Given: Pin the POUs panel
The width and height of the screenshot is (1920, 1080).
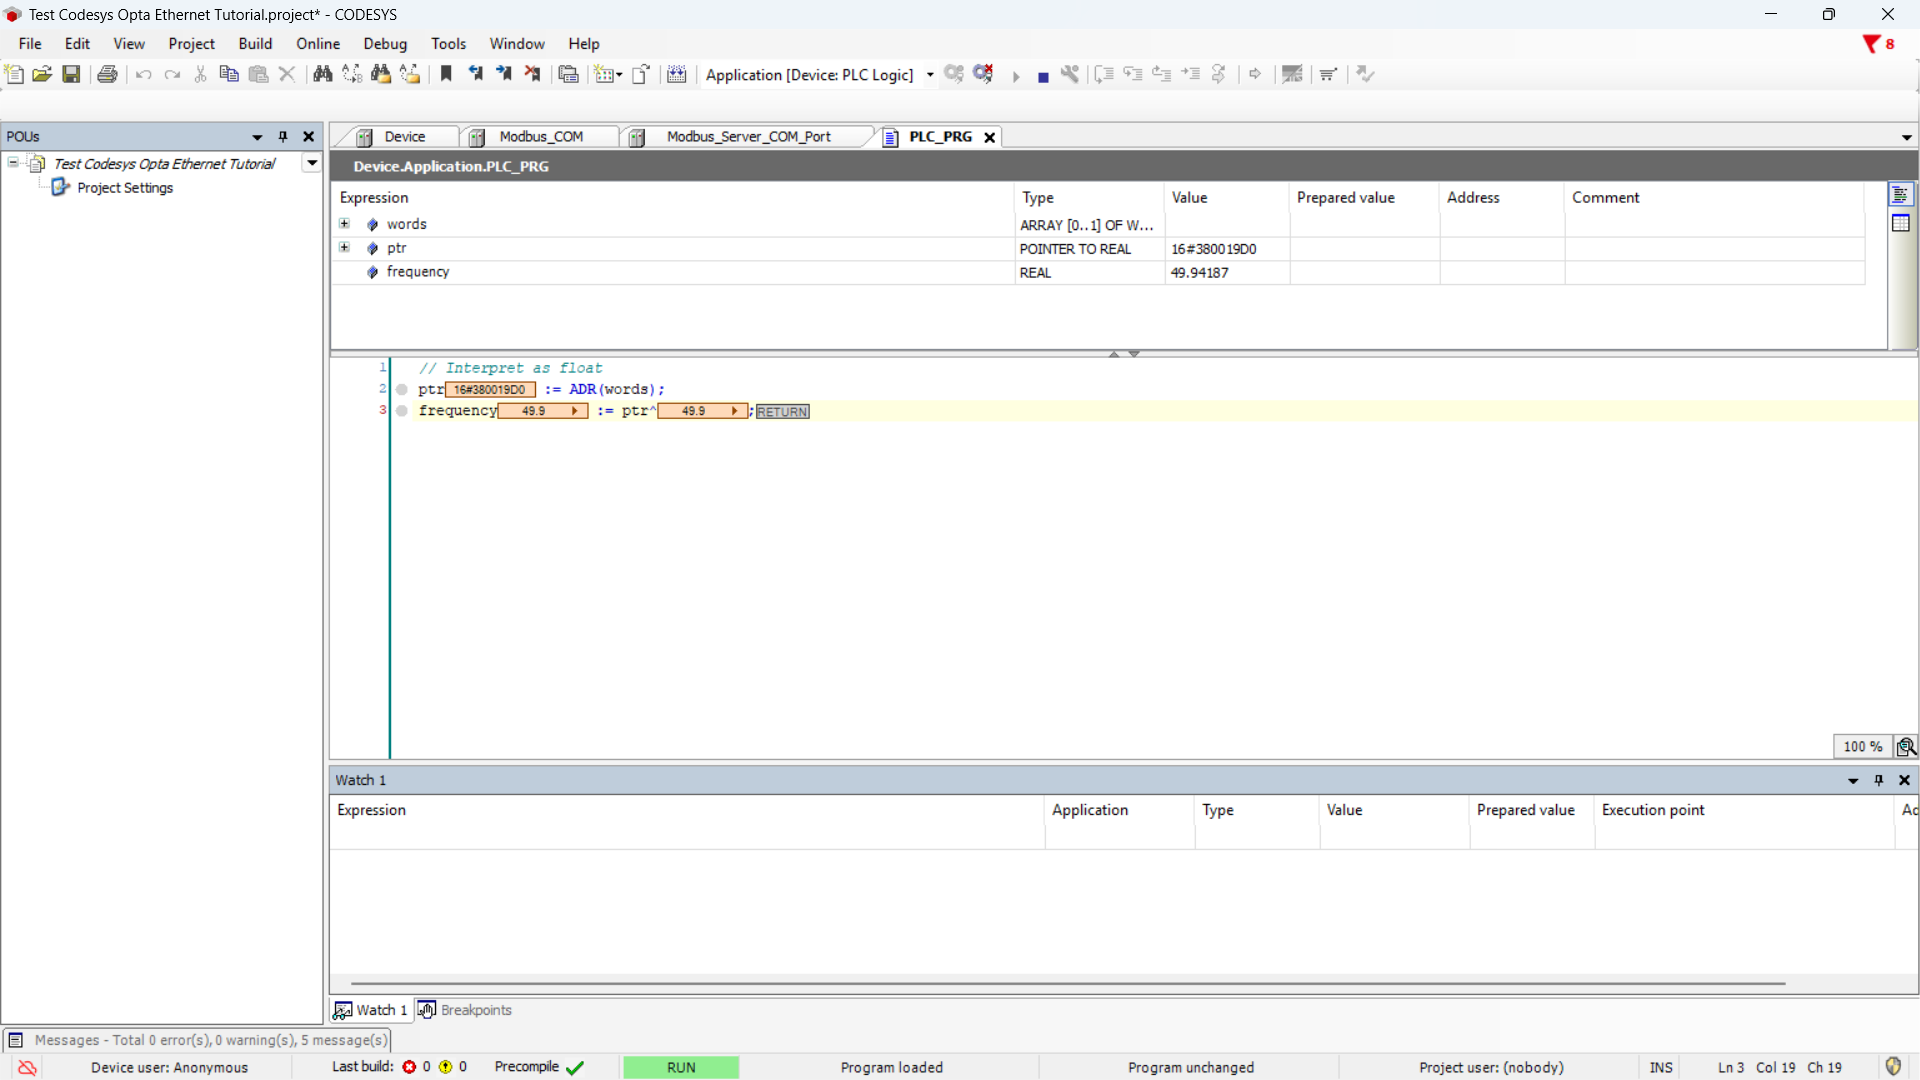Looking at the screenshot, I should tap(283, 137).
